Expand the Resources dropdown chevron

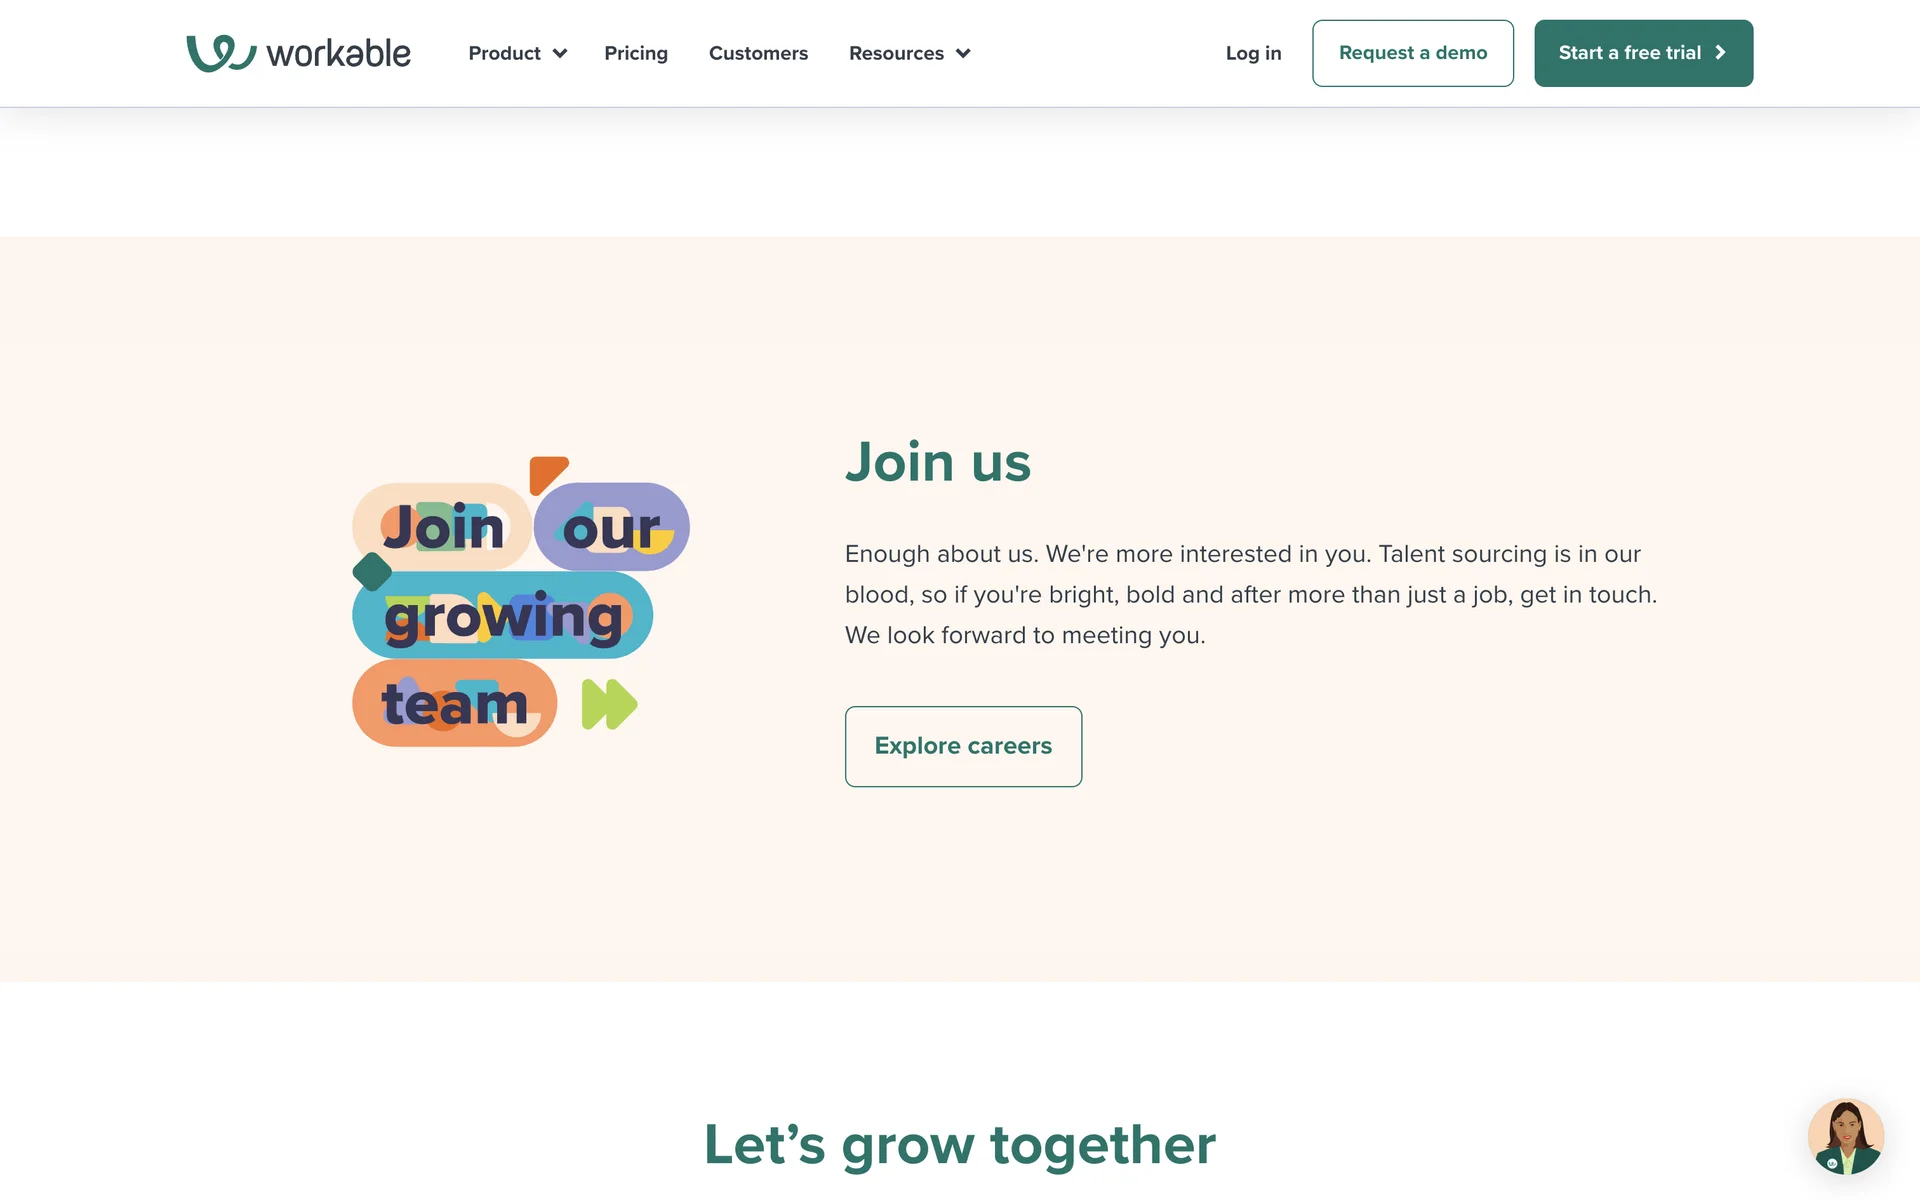(x=963, y=53)
